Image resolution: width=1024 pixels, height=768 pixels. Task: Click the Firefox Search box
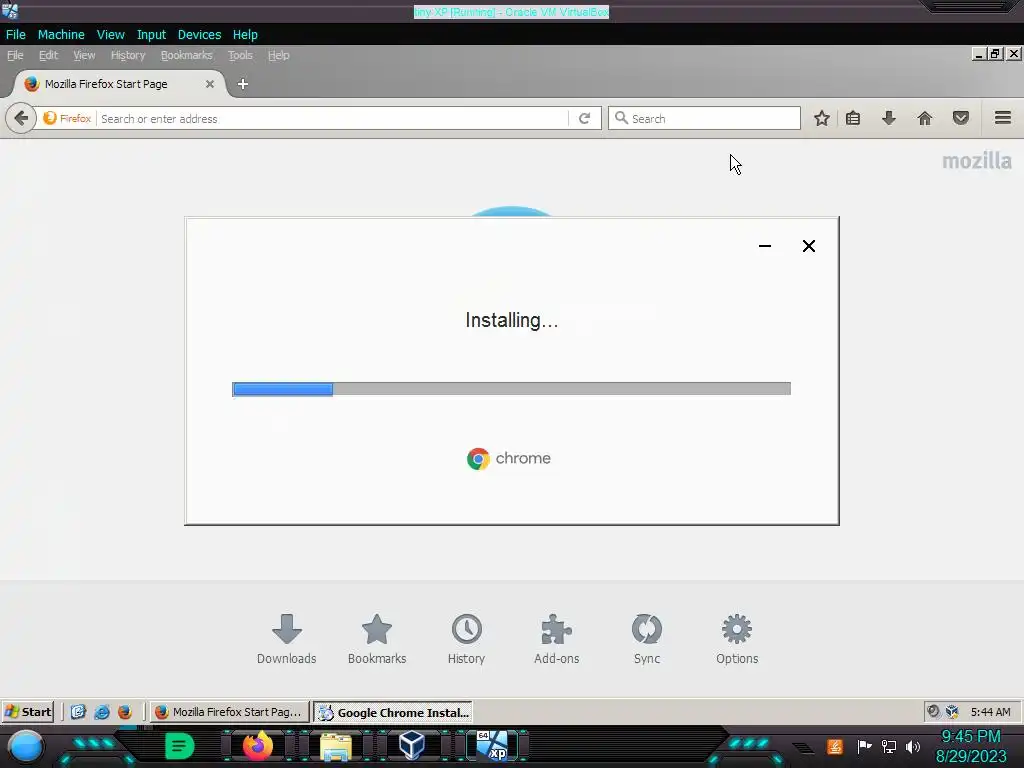[x=704, y=118]
